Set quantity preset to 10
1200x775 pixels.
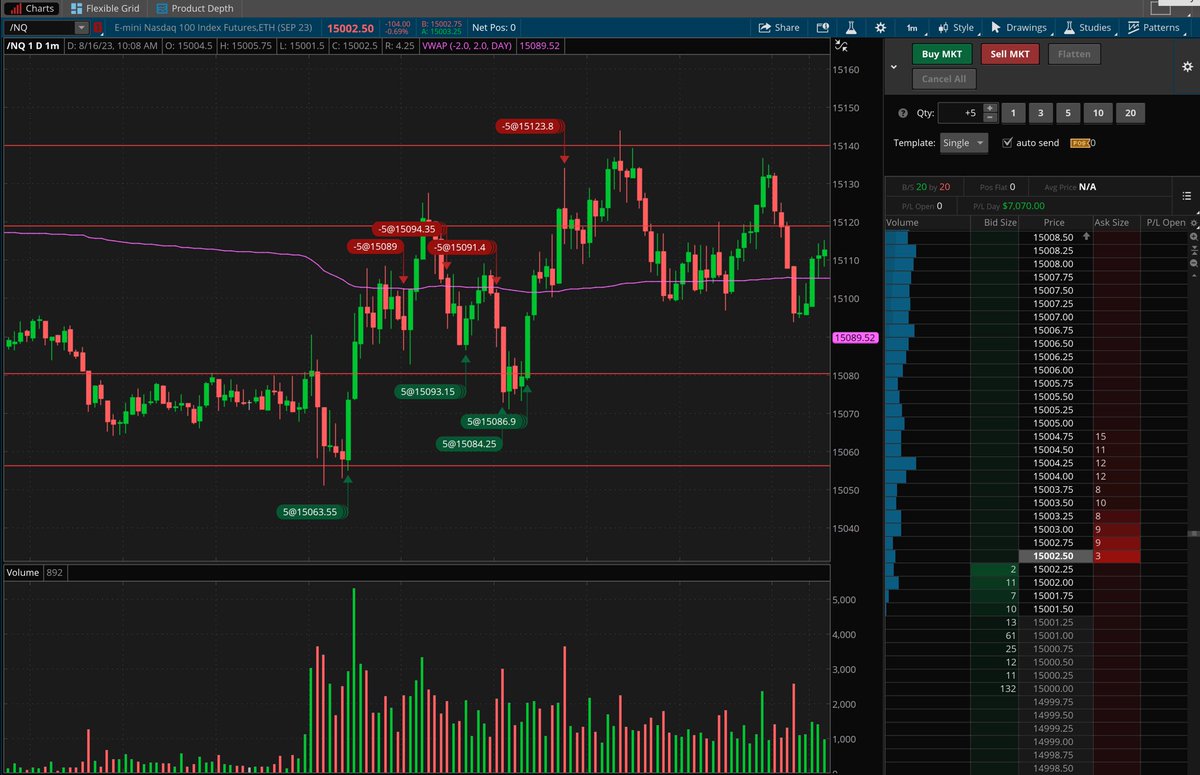click(x=1098, y=113)
